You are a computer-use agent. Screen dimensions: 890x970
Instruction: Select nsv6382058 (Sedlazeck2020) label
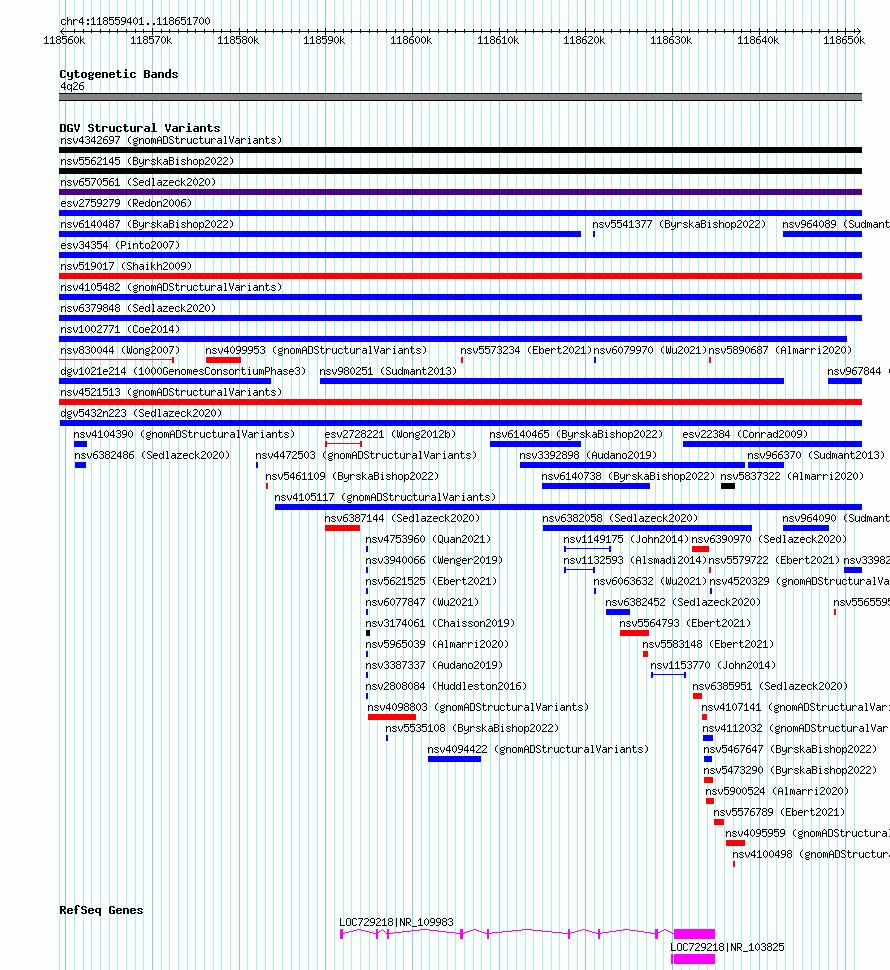click(x=620, y=519)
